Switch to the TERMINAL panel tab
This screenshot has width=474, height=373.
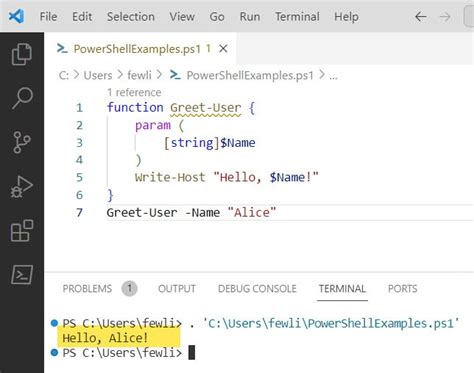pos(342,288)
